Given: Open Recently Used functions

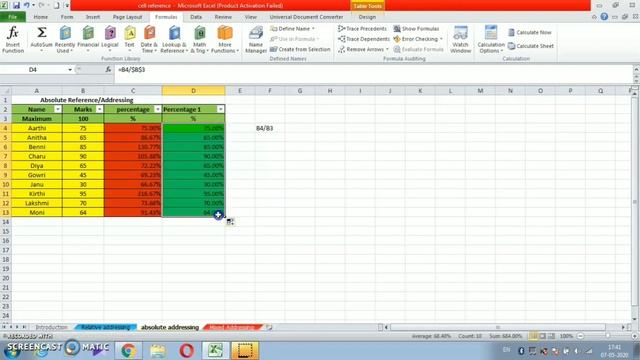Looking at the screenshot, I should pyautogui.click(x=65, y=40).
